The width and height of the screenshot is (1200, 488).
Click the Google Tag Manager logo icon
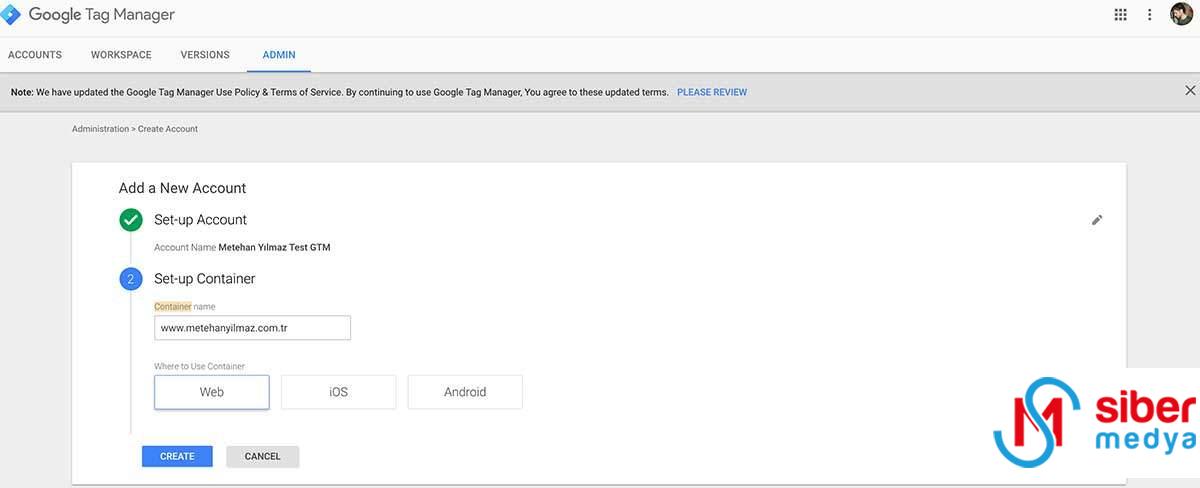coord(11,15)
